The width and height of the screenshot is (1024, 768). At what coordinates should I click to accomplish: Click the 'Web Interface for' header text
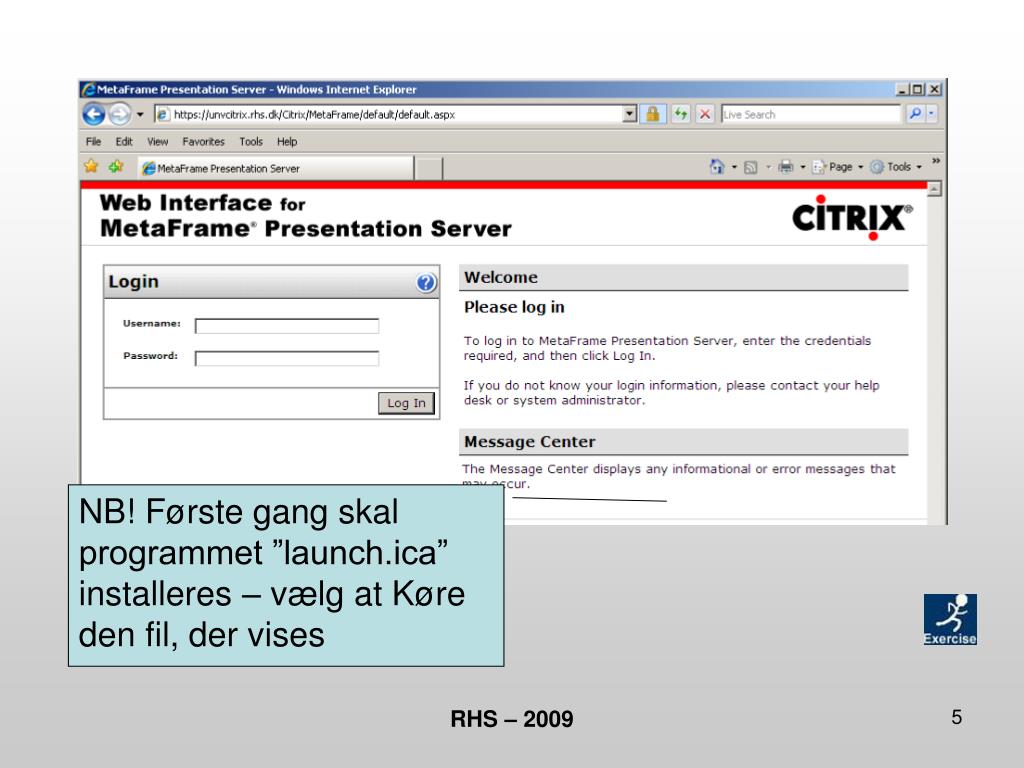pos(202,203)
